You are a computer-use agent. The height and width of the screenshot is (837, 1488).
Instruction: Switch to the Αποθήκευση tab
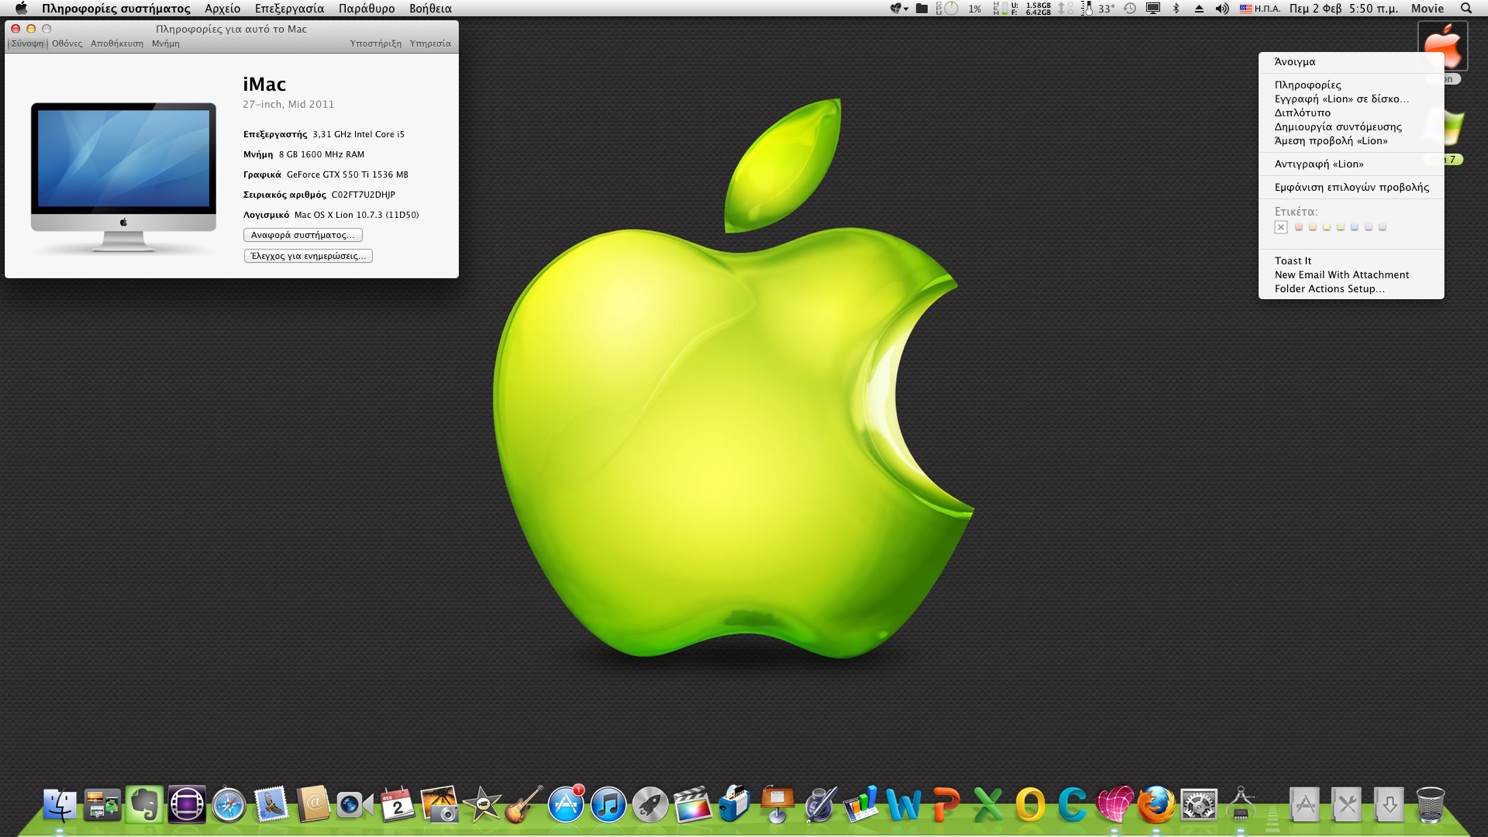point(117,43)
